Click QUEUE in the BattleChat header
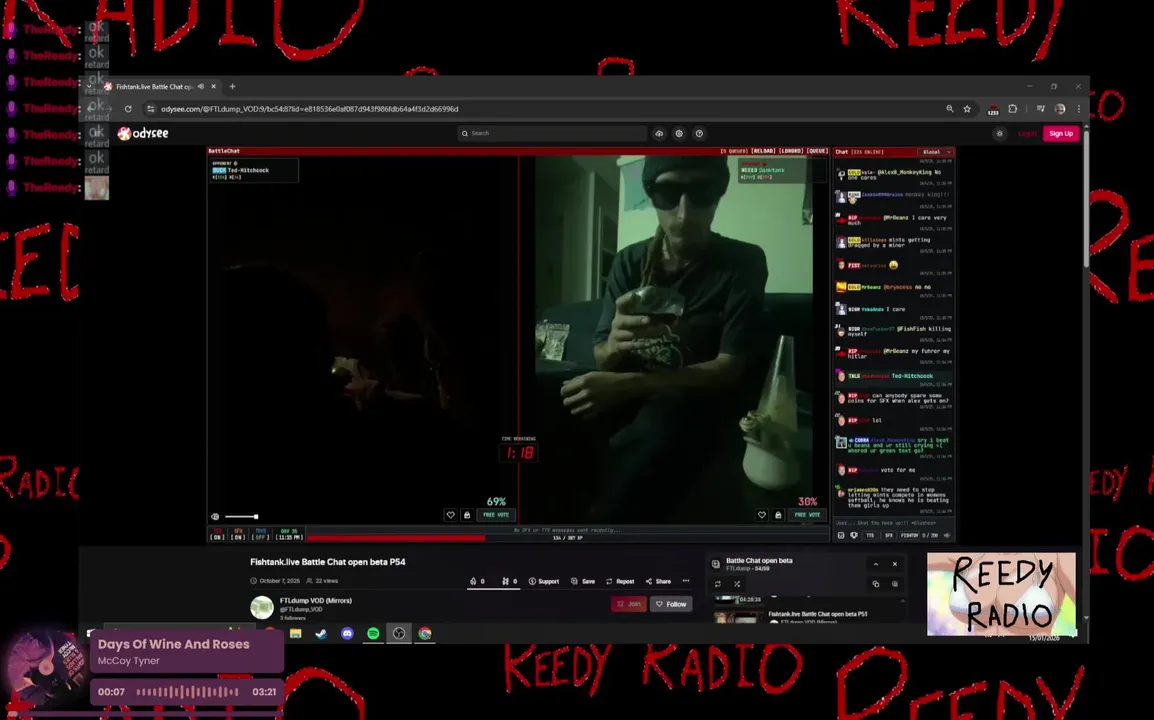Screen dimensions: 1154x720 817,151
